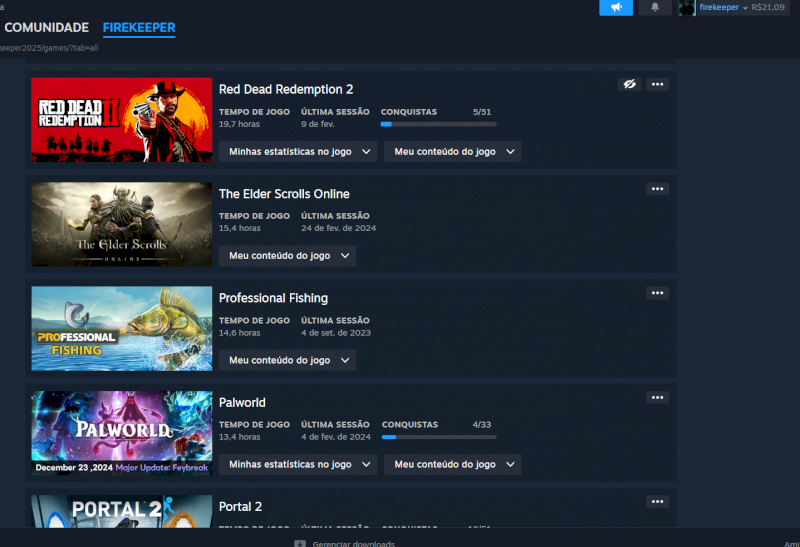Toggle hidden eye icon for Red Dead Redemption 2
Image resolution: width=800 pixels, height=547 pixels.
tap(630, 84)
